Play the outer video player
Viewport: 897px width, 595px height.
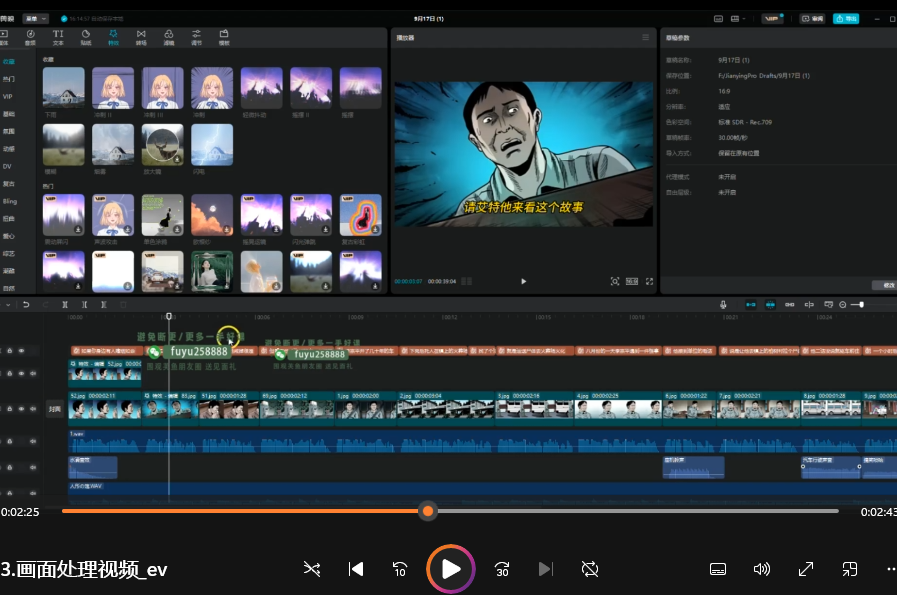coord(451,569)
